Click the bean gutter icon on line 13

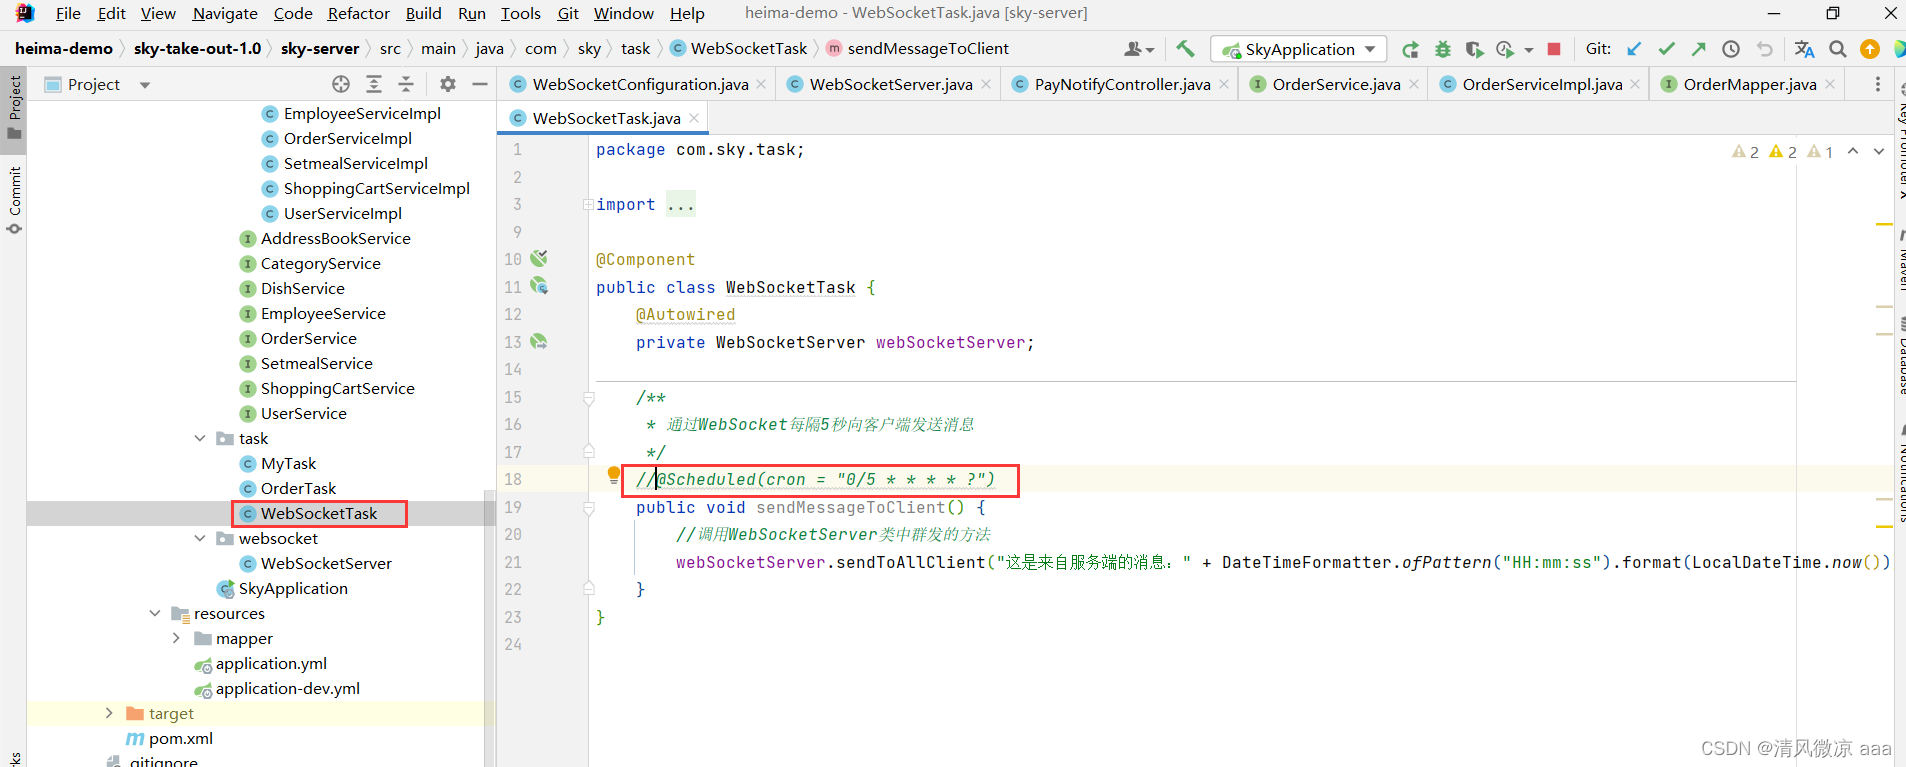click(x=539, y=342)
